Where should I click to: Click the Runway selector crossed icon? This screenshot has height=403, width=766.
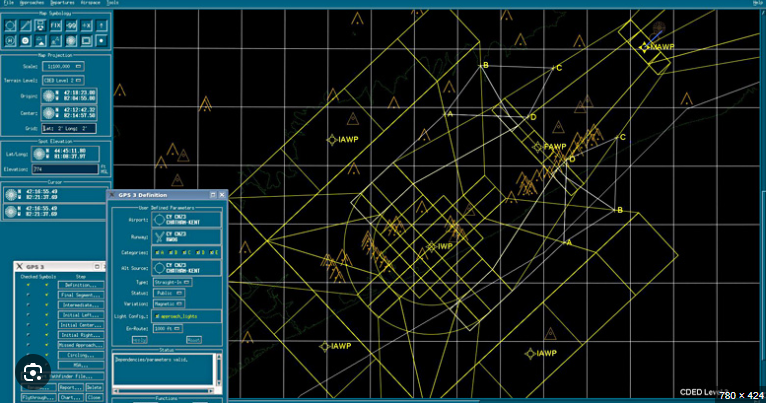159,237
